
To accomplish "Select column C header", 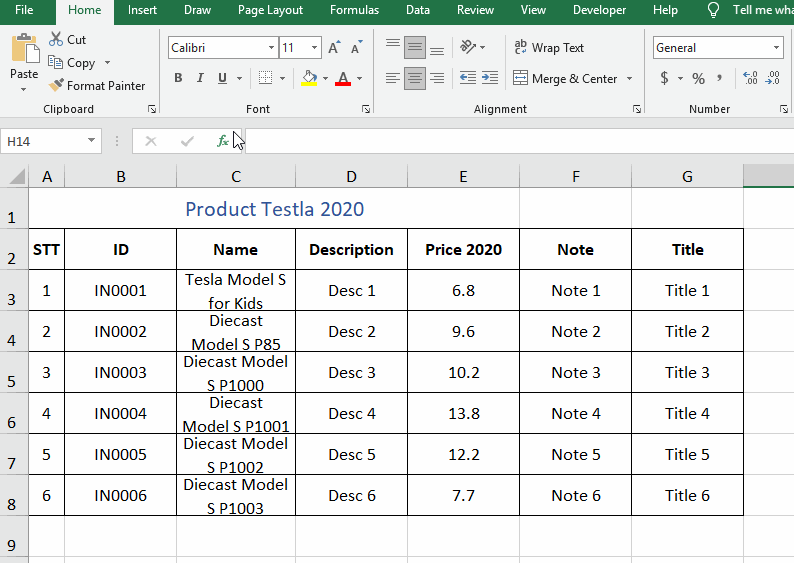I will 236,176.
